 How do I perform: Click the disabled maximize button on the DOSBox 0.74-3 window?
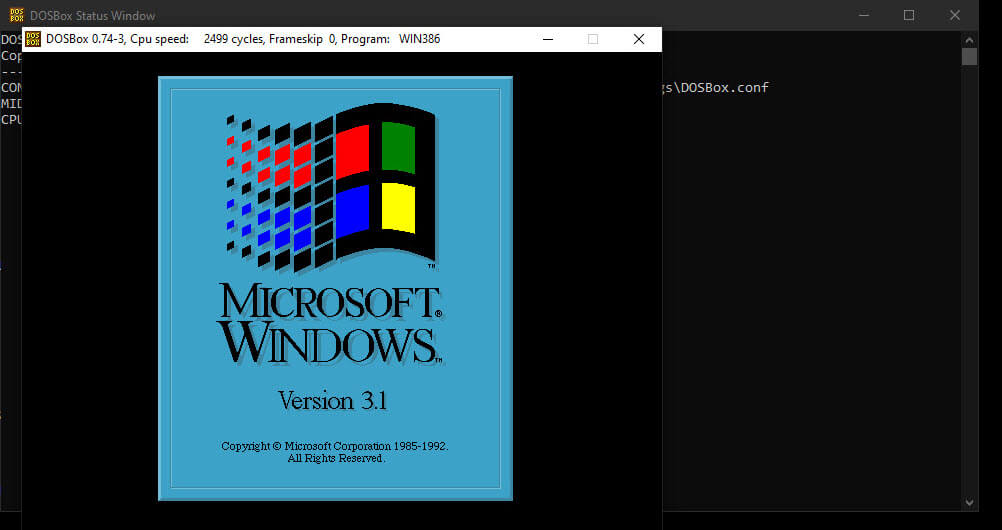click(593, 39)
